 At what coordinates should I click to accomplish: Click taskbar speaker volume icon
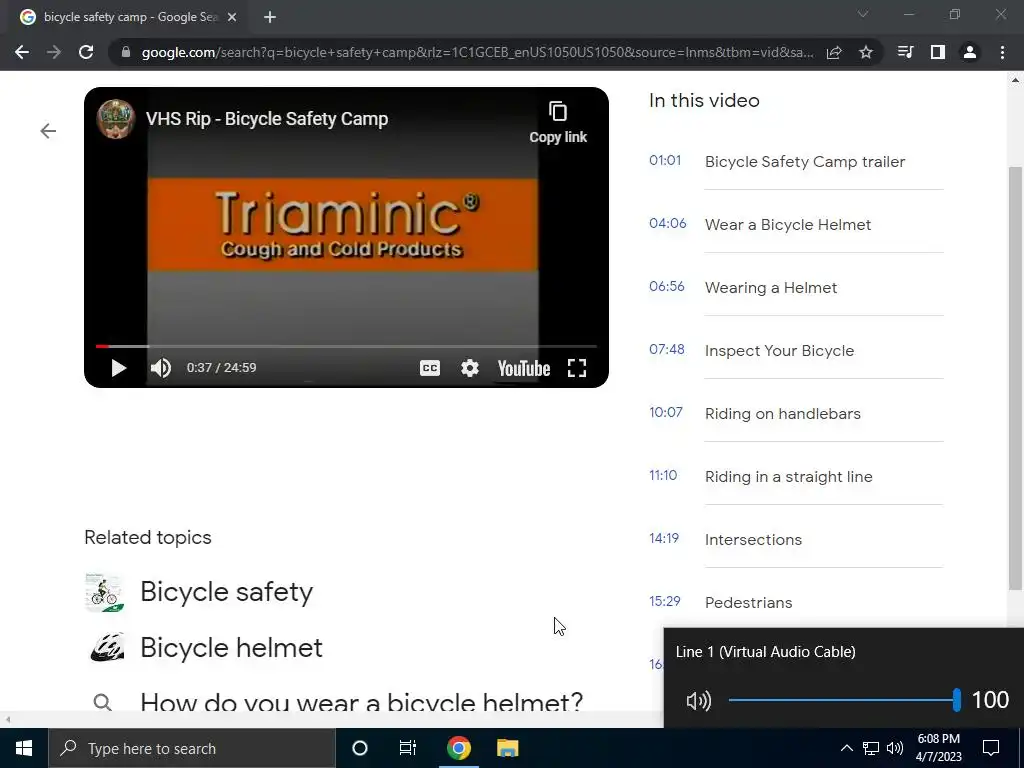(x=895, y=748)
